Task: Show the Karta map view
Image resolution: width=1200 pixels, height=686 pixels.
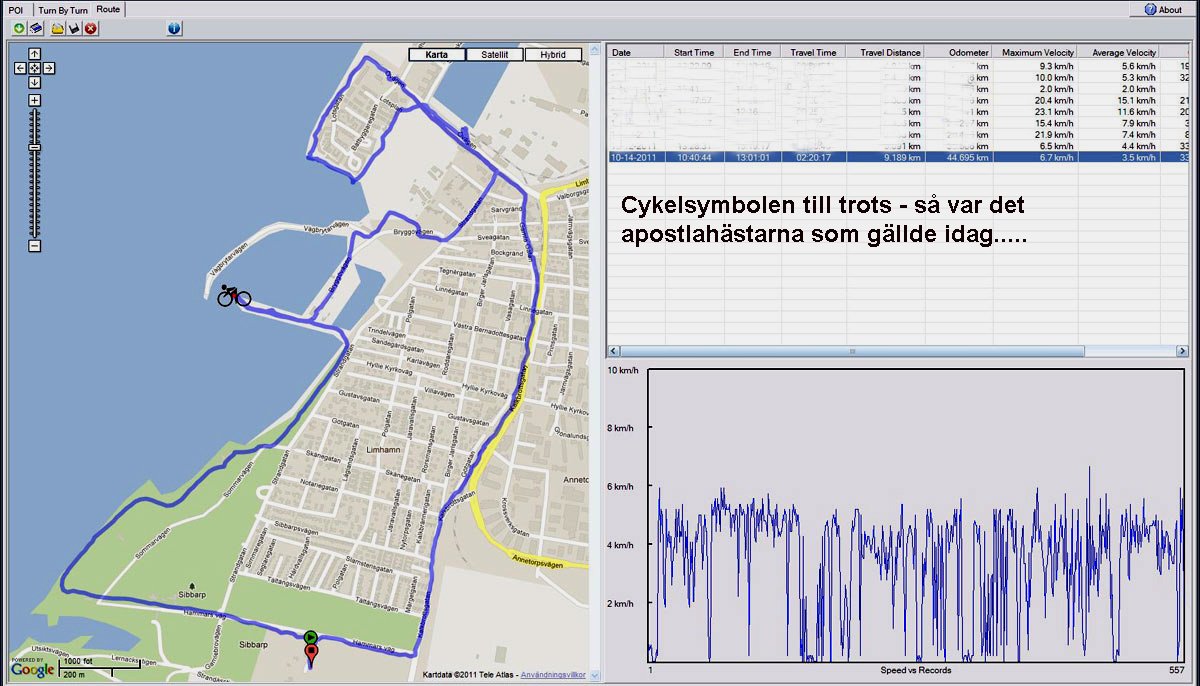Action: click(x=437, y=55)
